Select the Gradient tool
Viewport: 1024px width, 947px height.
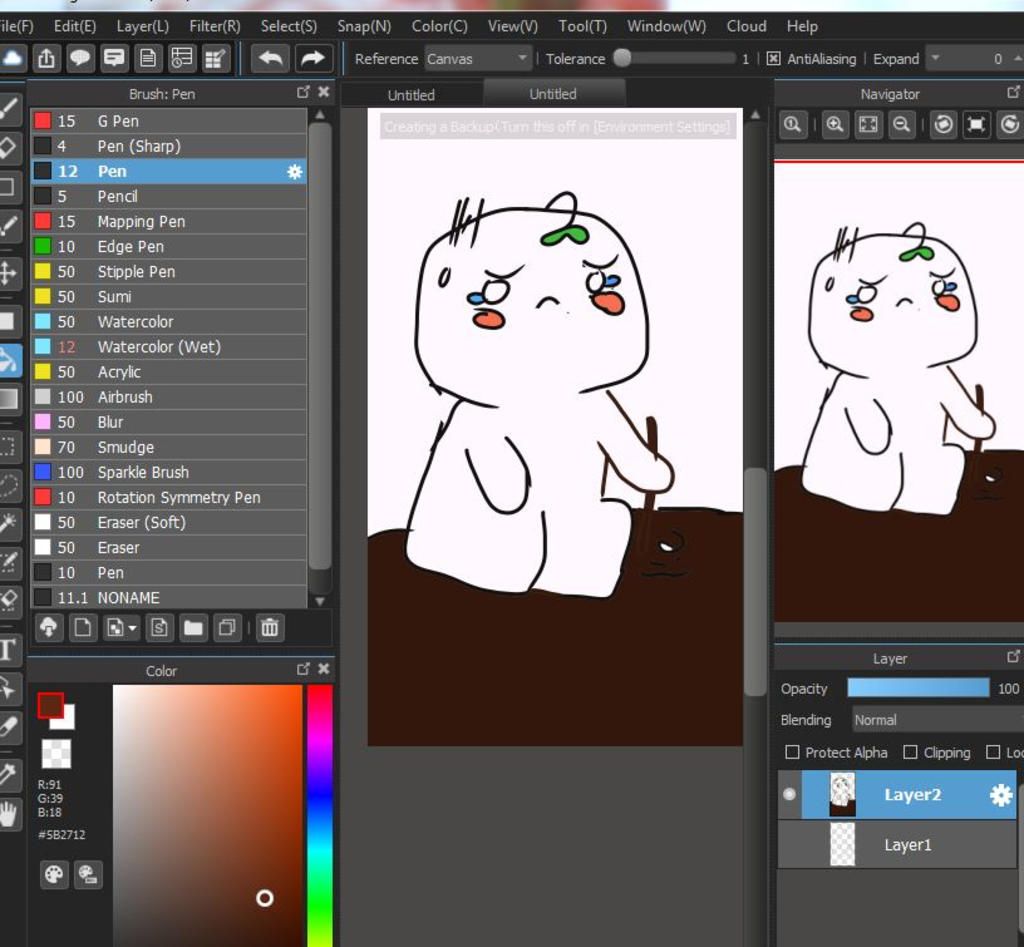8,398
